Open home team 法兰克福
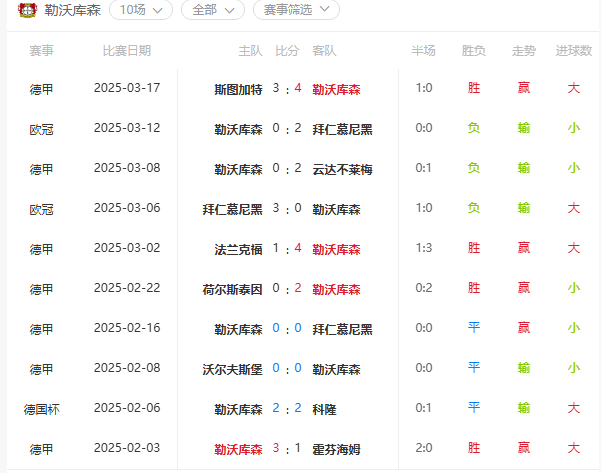Screen dimensions: 602x473 coord(238,250)
